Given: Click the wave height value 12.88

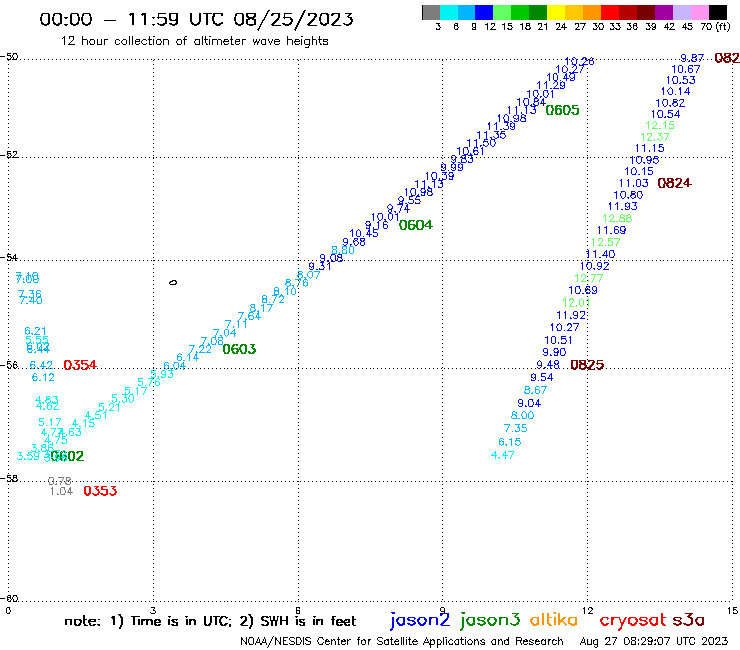Looking at the screenshot, I should click(x=617, y=219).
